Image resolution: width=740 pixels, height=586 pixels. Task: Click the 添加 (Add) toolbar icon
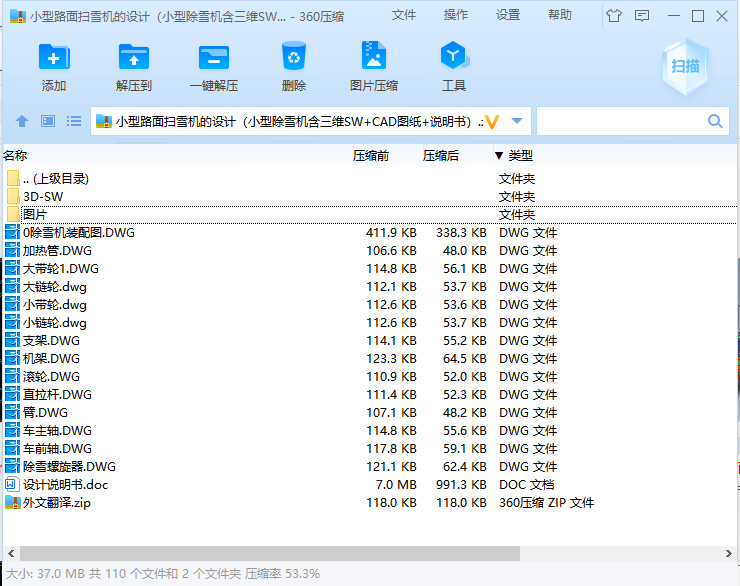click(54, 58)
